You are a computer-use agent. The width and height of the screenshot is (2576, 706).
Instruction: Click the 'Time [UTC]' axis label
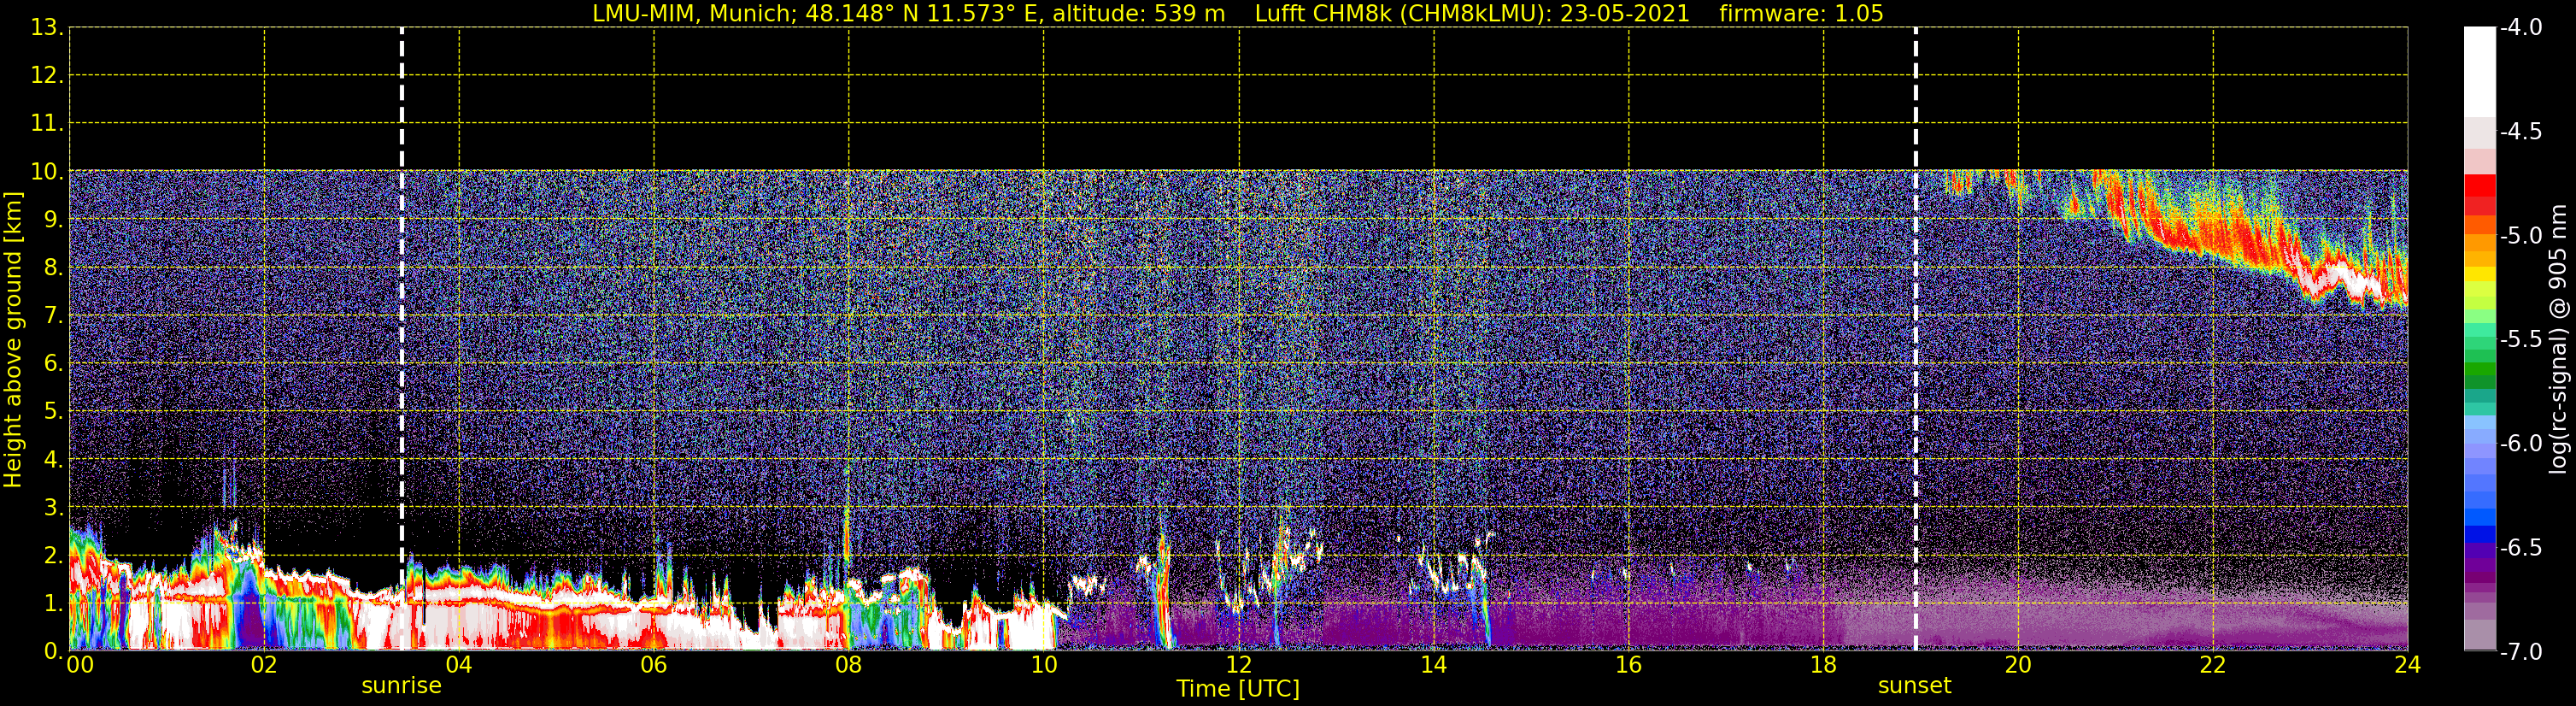[1237, 689]
